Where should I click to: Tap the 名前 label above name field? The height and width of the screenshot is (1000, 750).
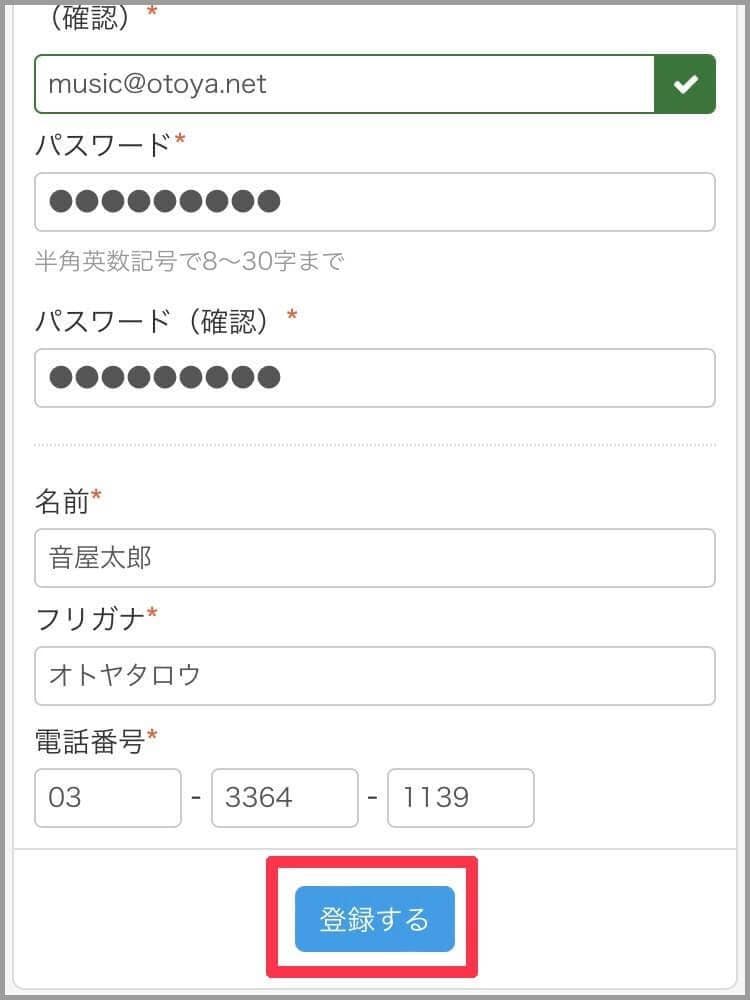[62, 501]
